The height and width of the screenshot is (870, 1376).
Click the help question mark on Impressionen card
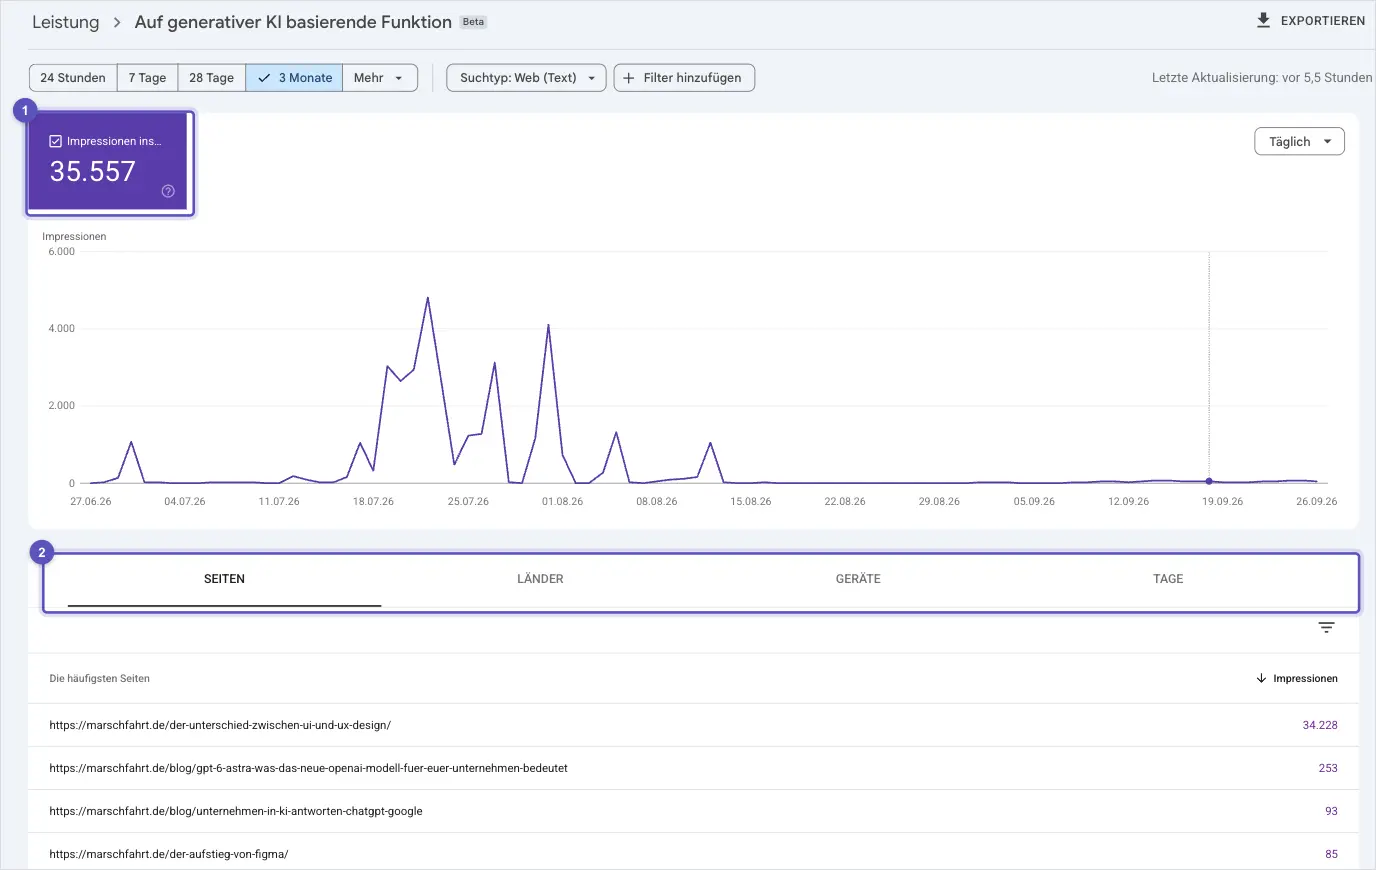point(168,191)
